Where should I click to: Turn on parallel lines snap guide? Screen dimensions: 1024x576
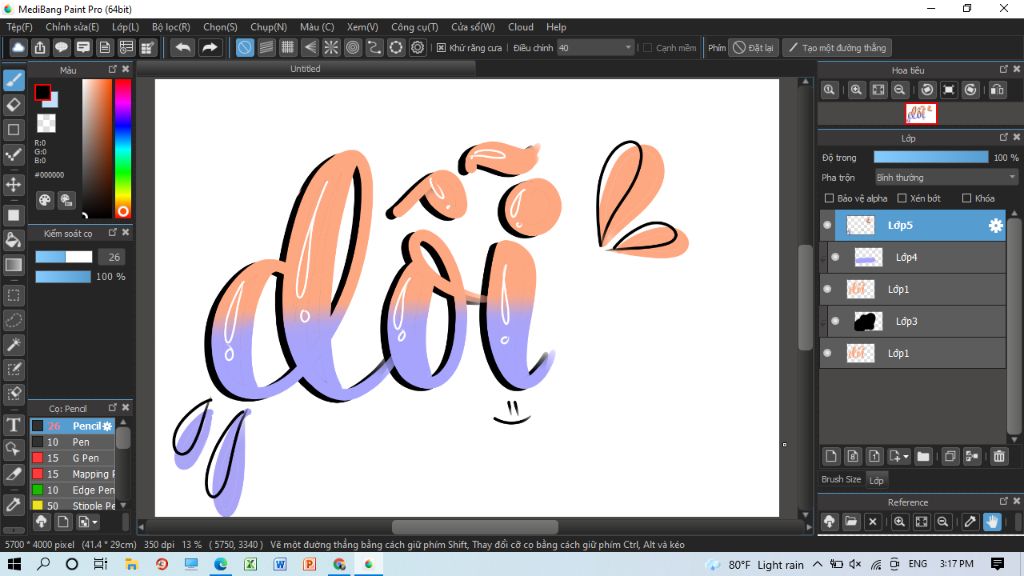click(x=266, y=48)
